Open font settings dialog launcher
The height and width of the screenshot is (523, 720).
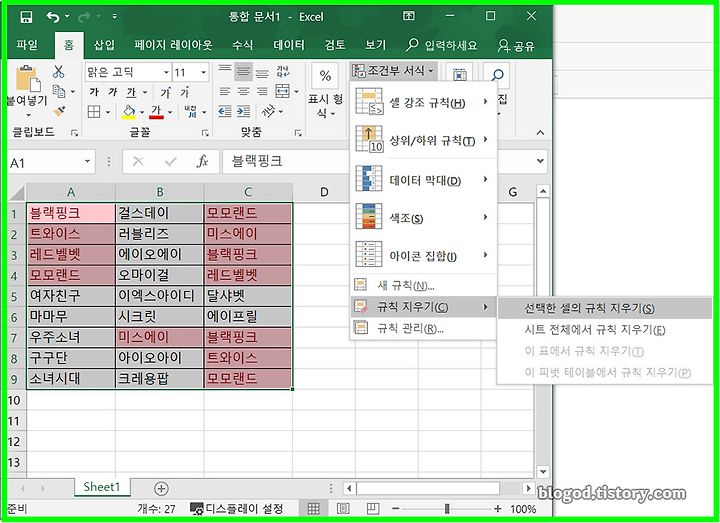click(205, 133)
